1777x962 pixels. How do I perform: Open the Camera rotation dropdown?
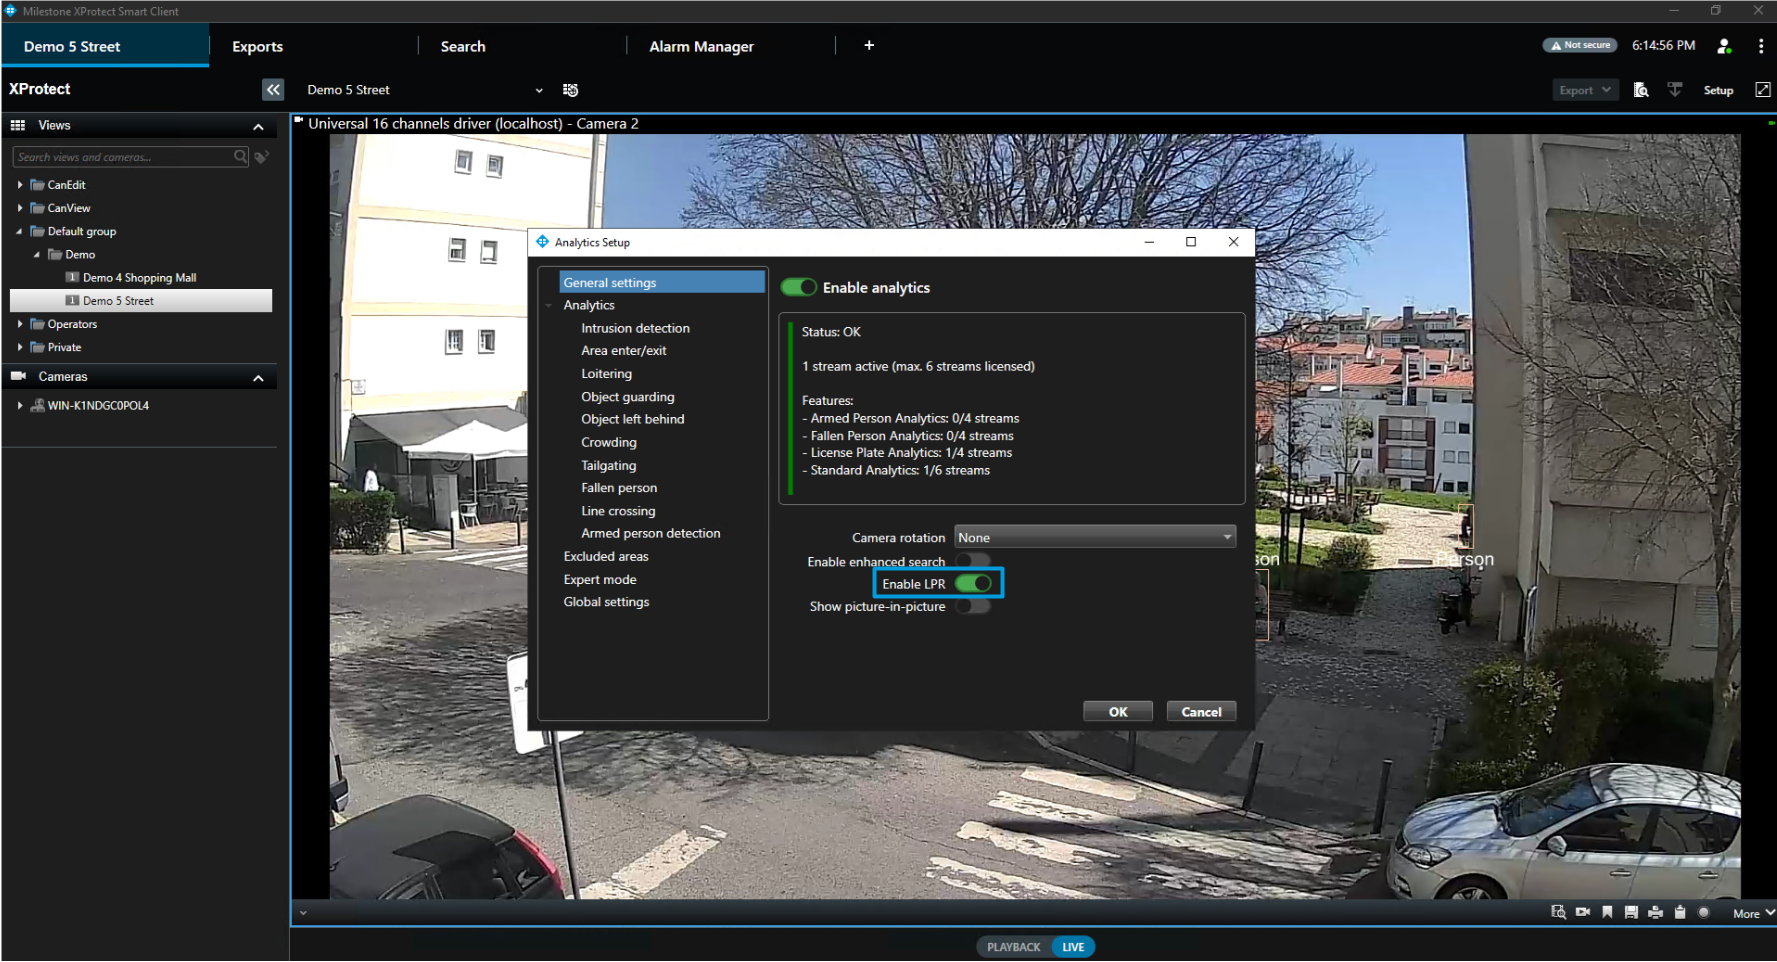[1094, 538]
